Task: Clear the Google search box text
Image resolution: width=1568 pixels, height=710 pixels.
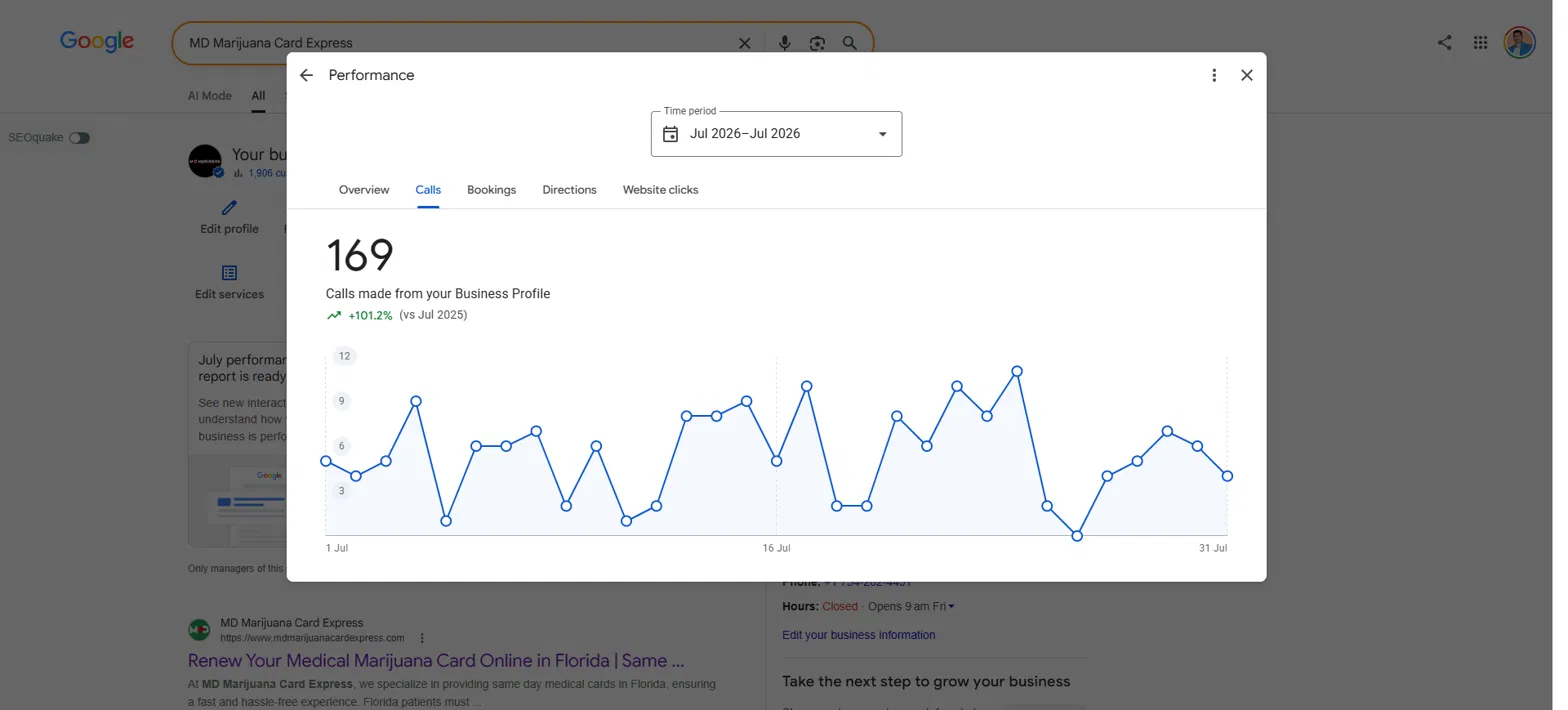Action: (x=744, y=43)
